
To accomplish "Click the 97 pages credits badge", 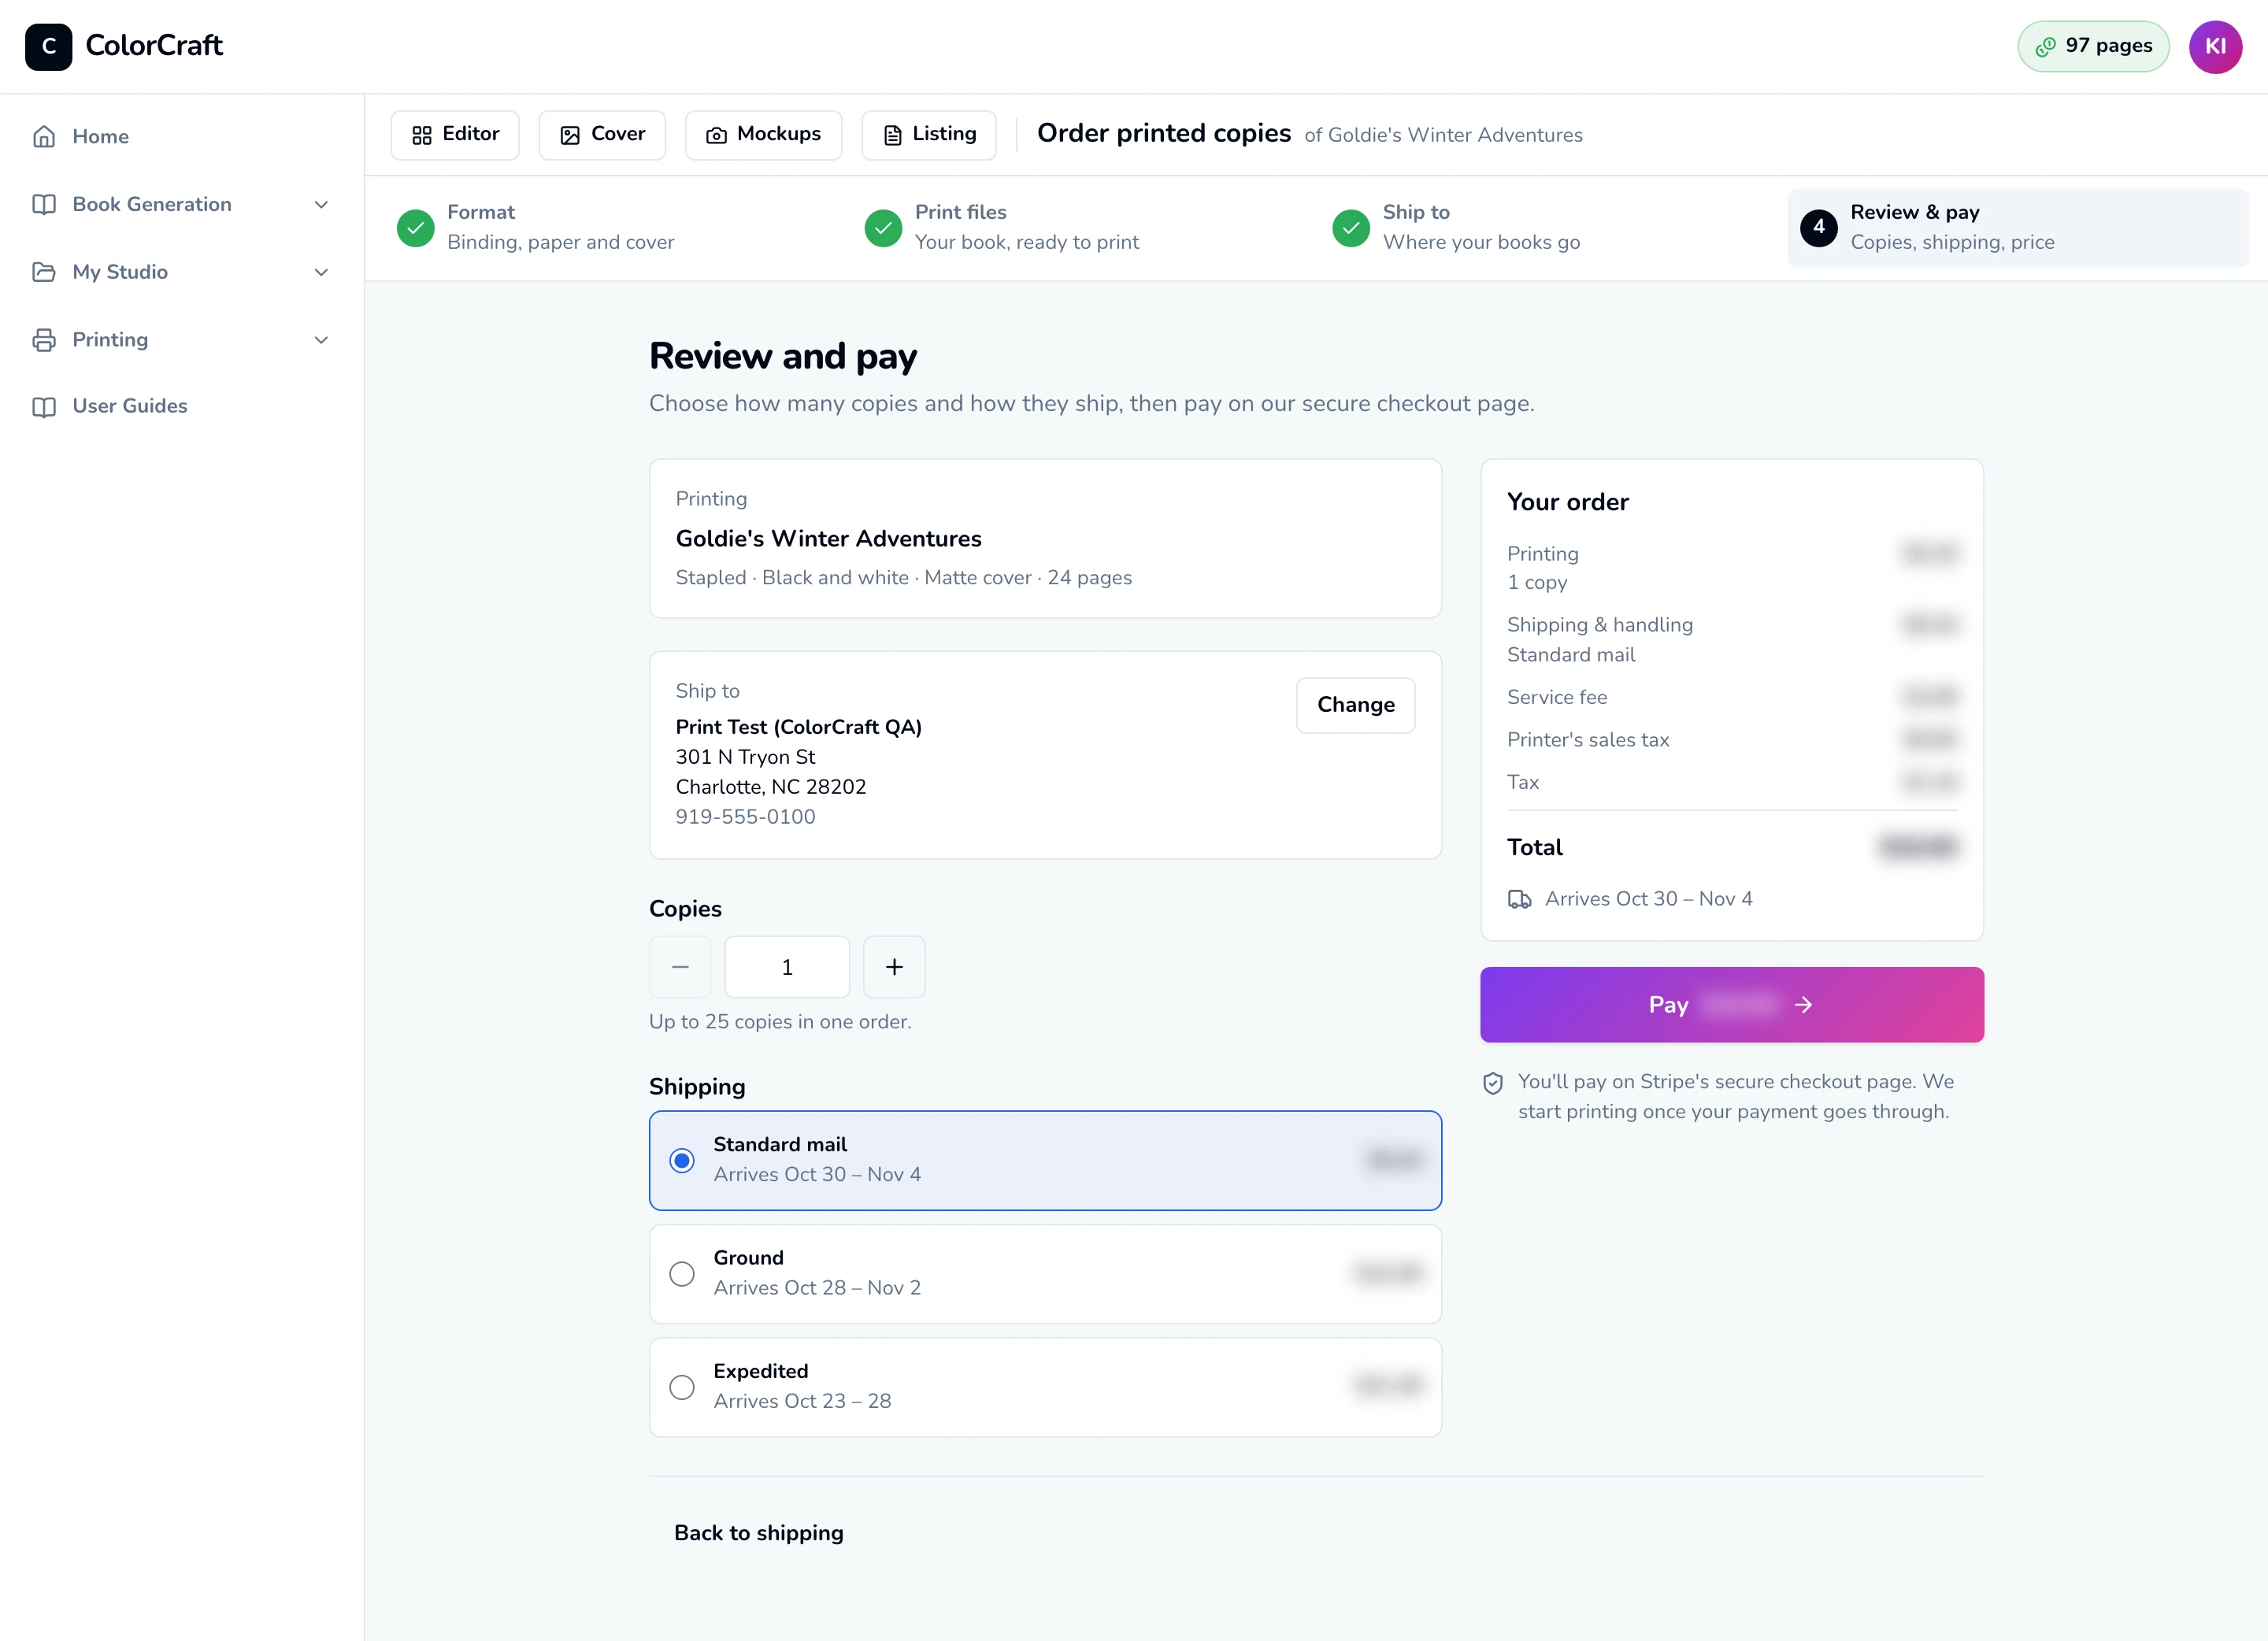I will point(2093,46).
